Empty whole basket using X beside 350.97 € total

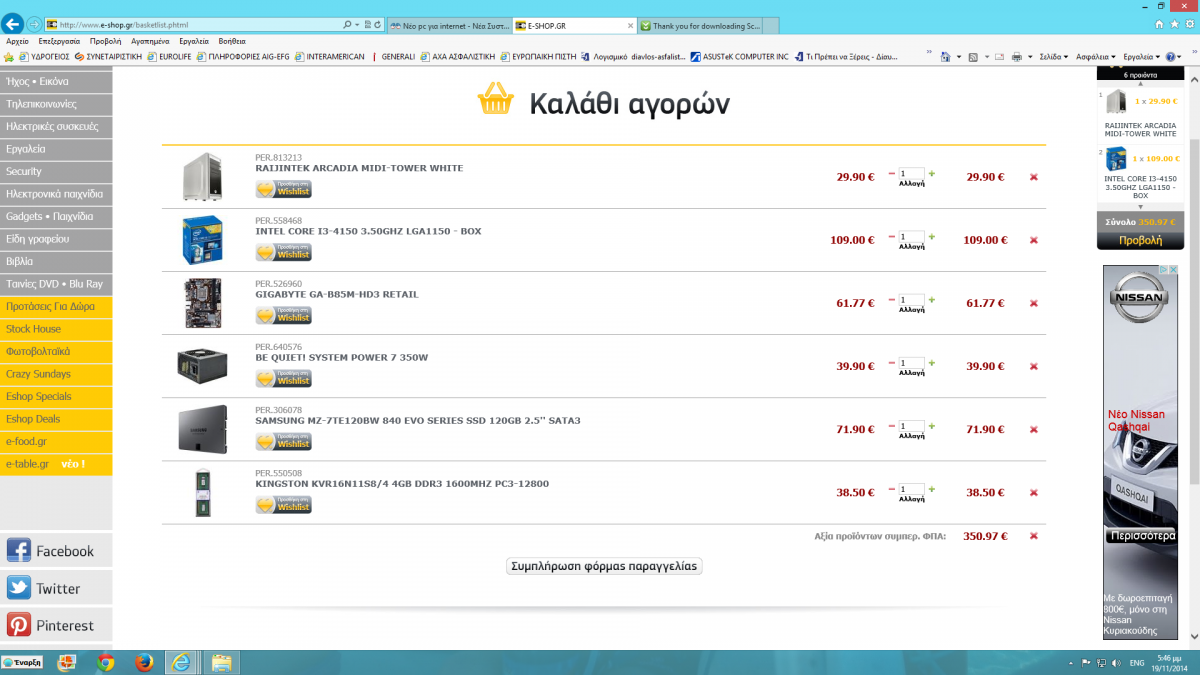[x=1034, y=536]
